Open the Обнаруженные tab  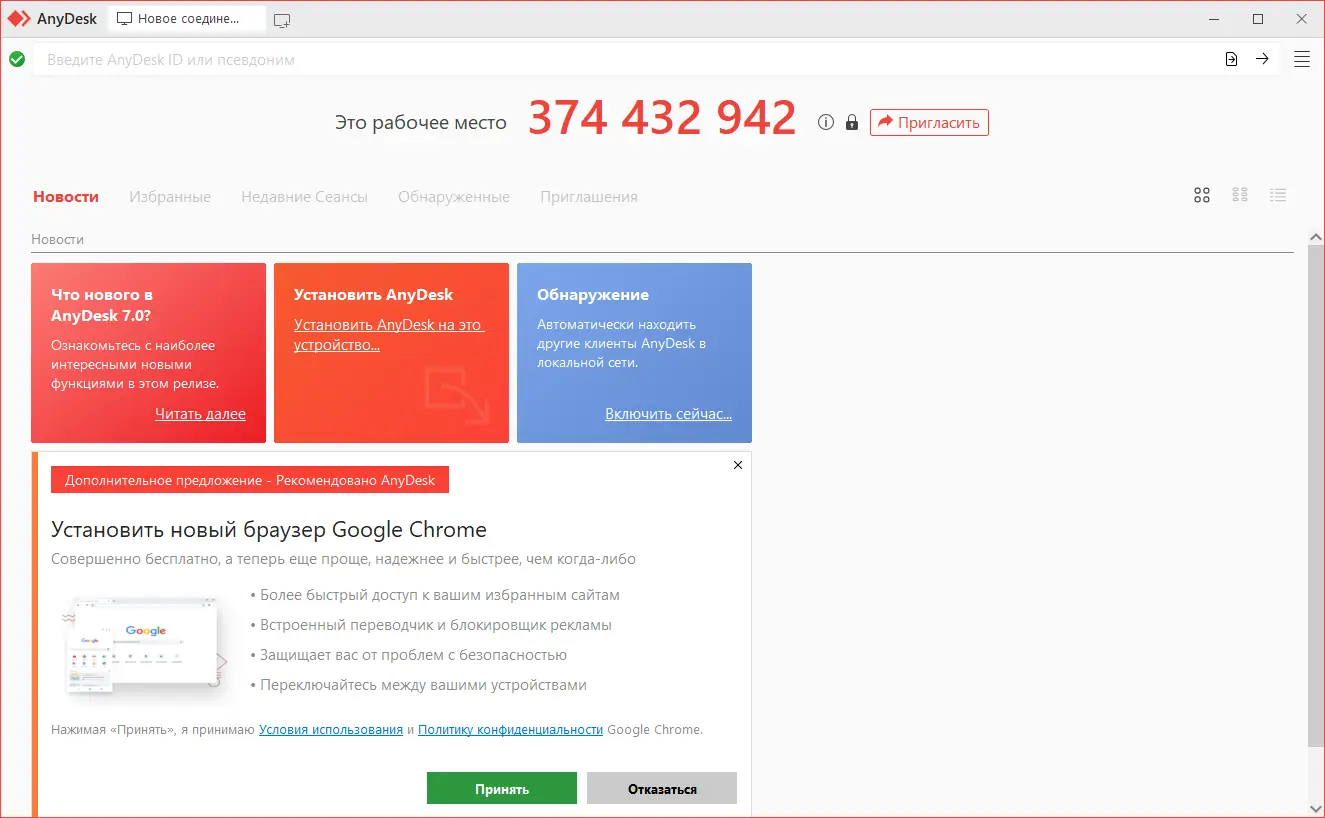pos(454,197)
